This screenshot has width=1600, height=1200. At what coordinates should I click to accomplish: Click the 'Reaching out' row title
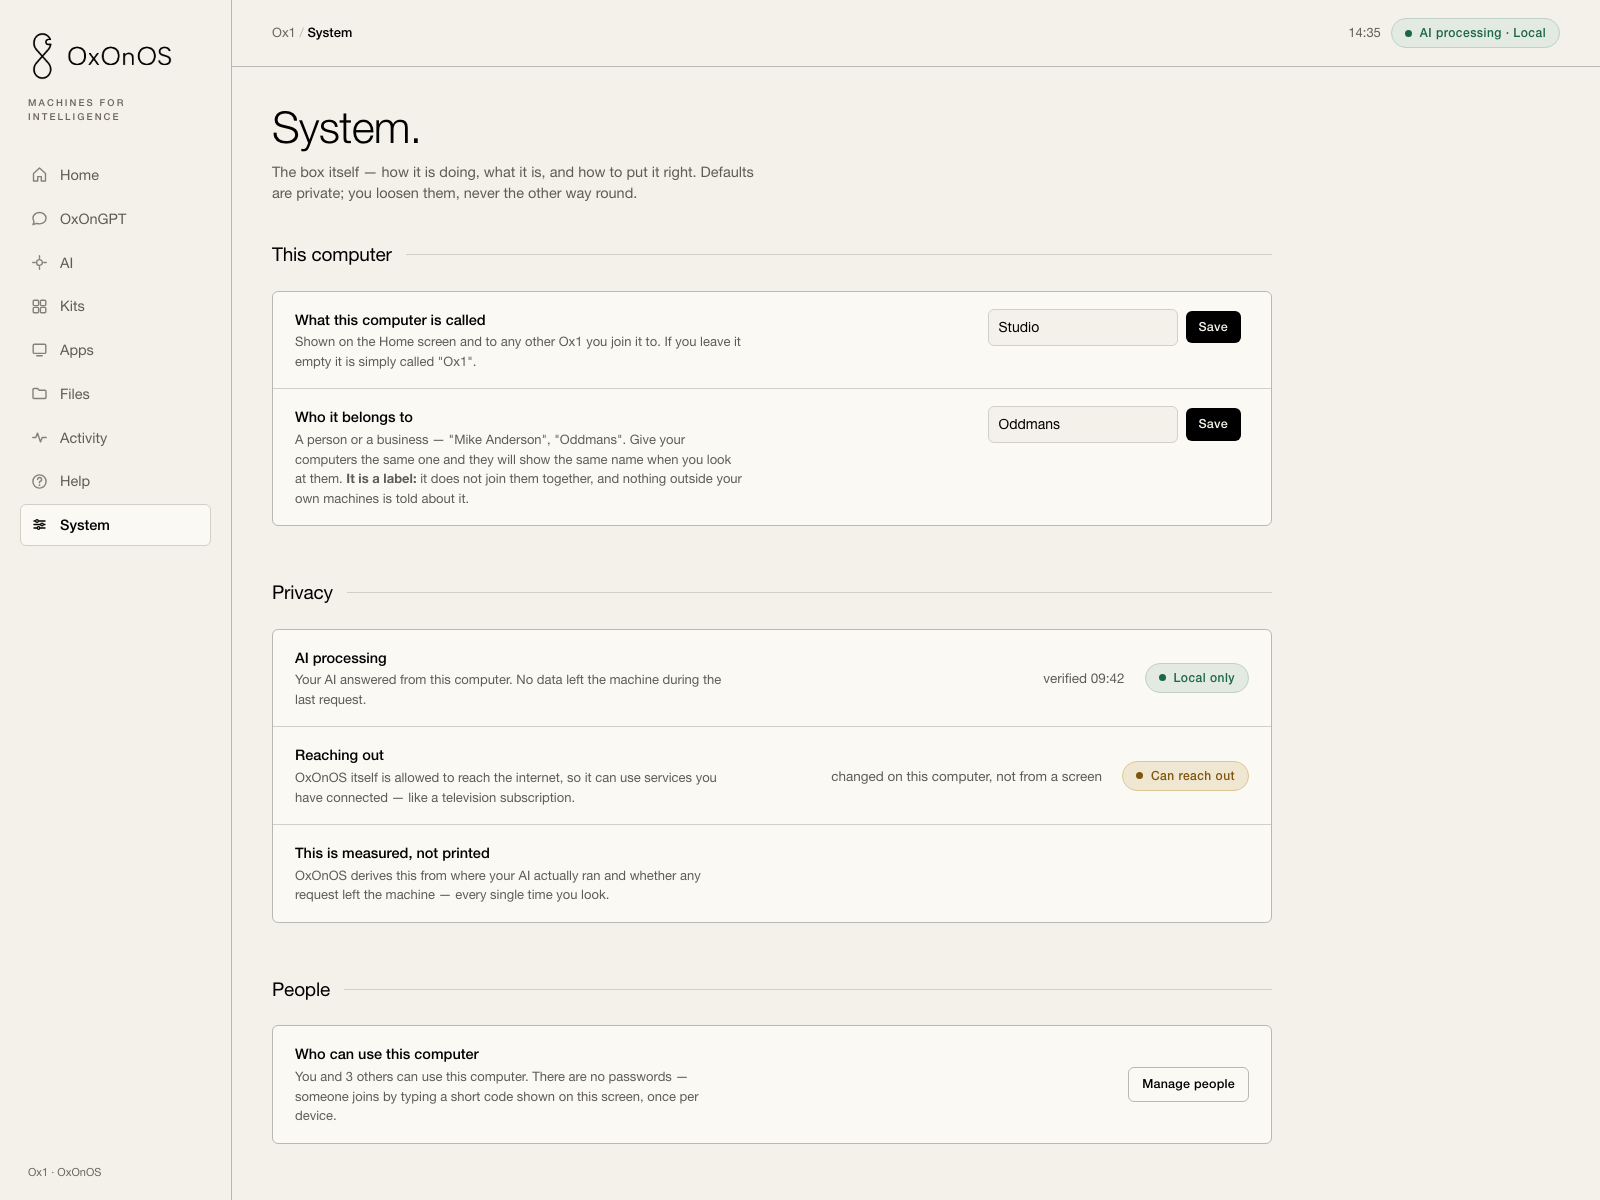(339, 755)
